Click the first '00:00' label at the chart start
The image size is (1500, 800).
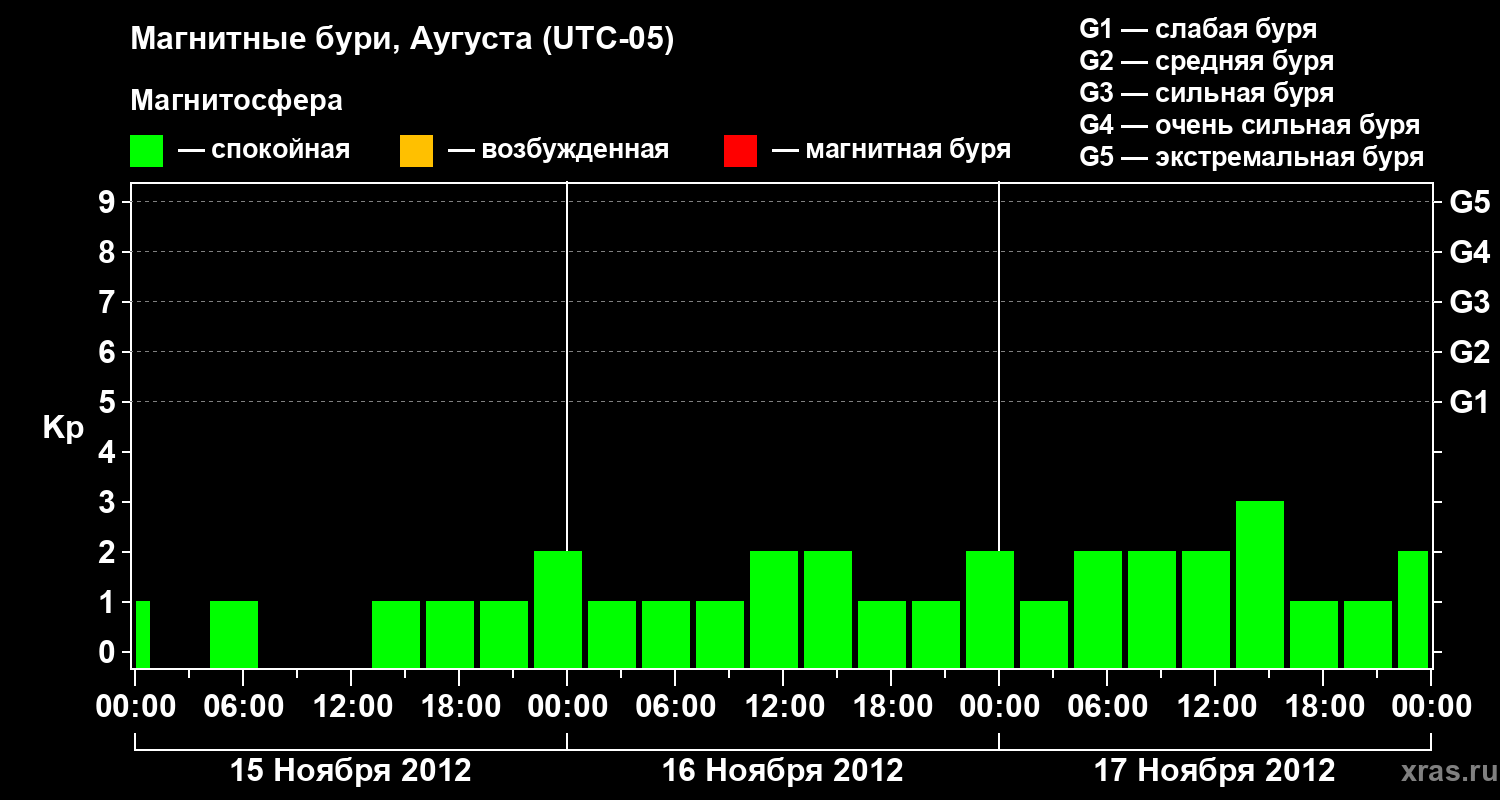coord(135,707)
